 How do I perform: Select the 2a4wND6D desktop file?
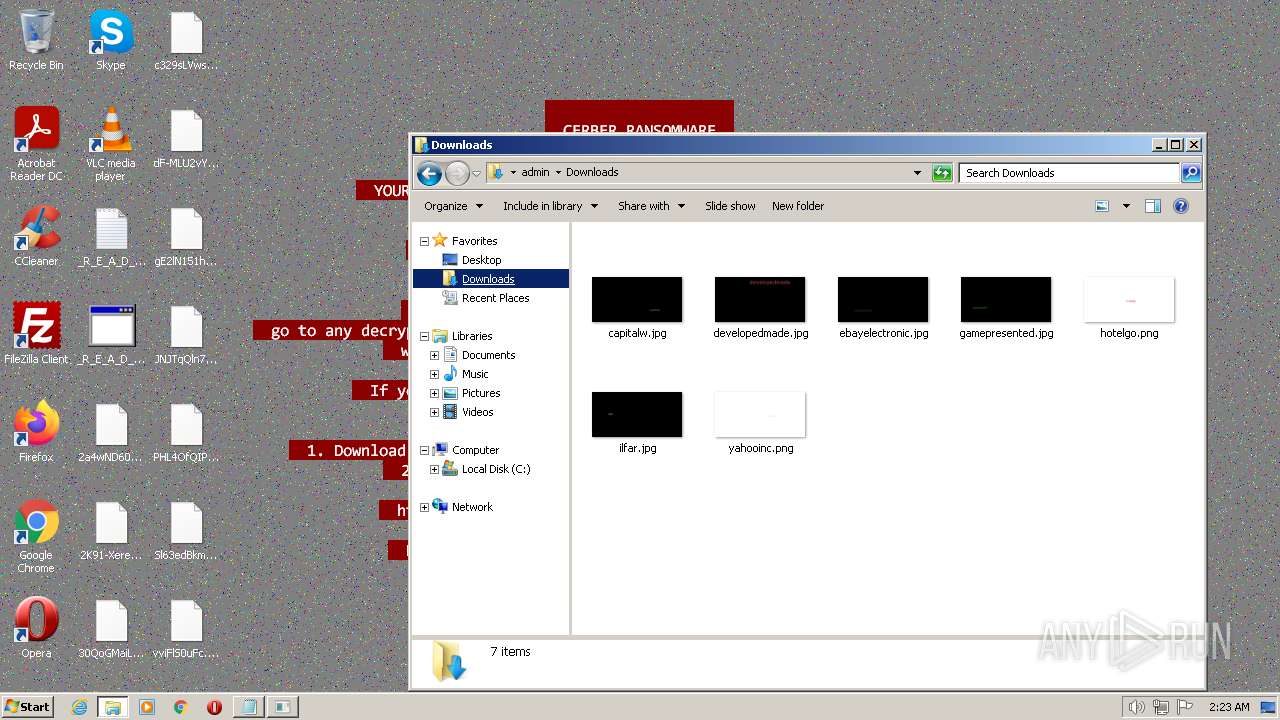click(111, 433)
